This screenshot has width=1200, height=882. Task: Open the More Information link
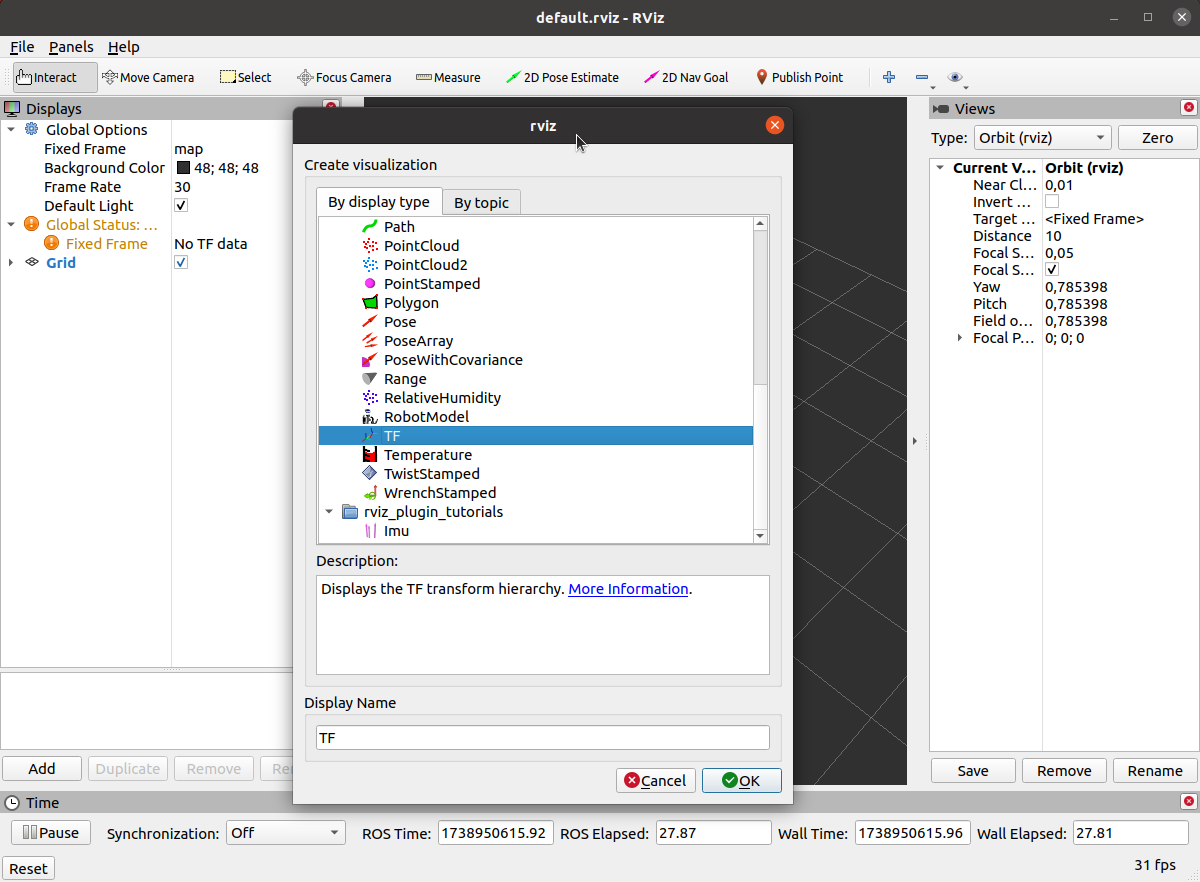[x=628, y=589]
